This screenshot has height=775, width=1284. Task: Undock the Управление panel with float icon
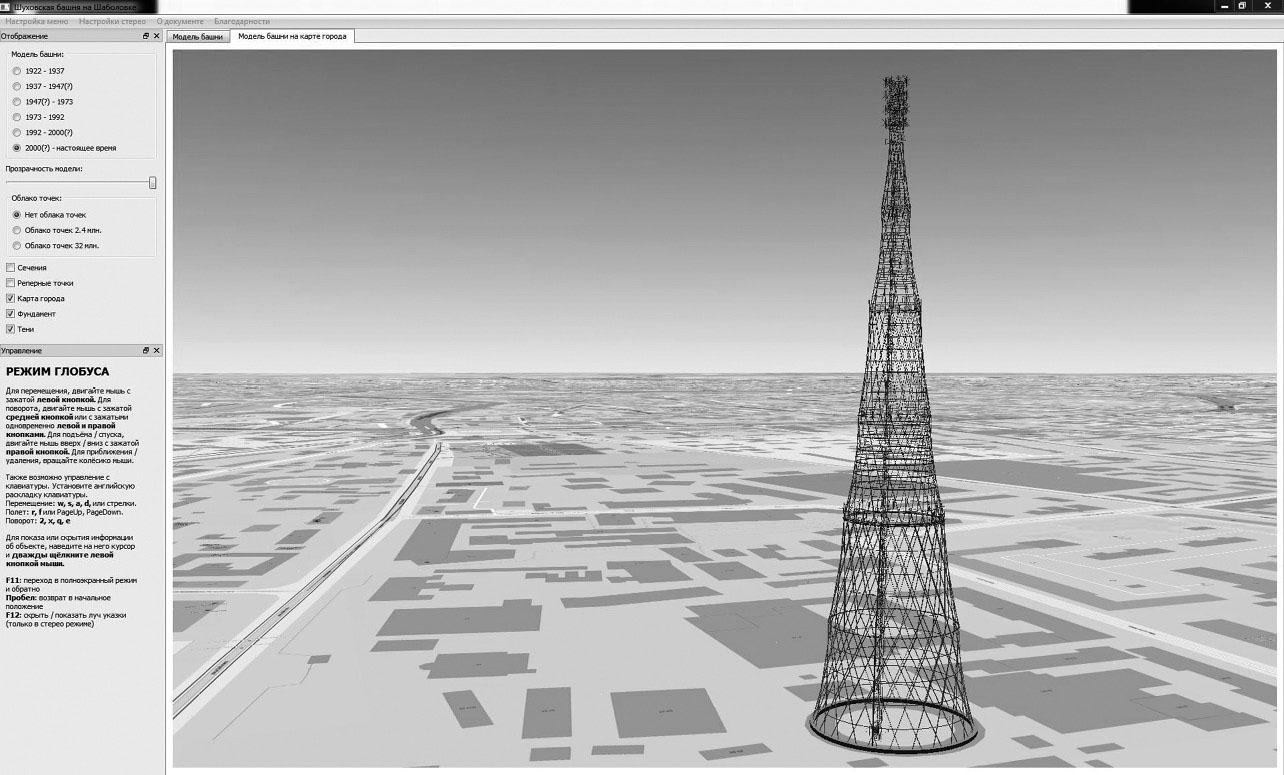(x=146, y=351)
